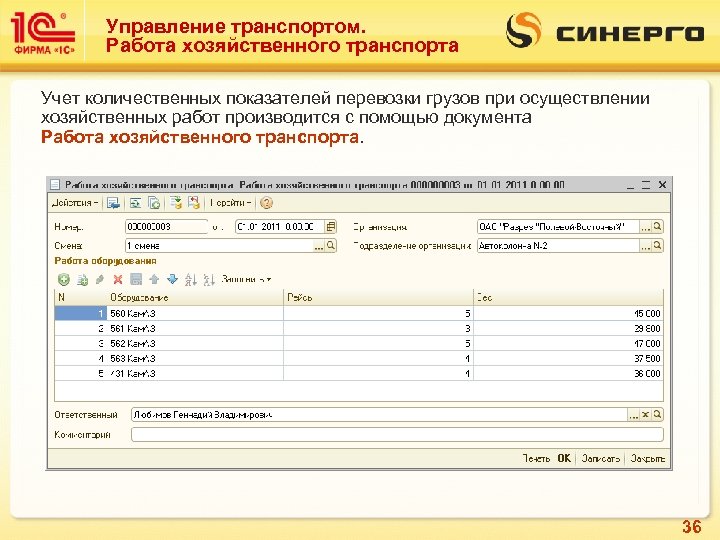
Task: Click the copy-document icon with green circle
Action: (x=154, y=203)
